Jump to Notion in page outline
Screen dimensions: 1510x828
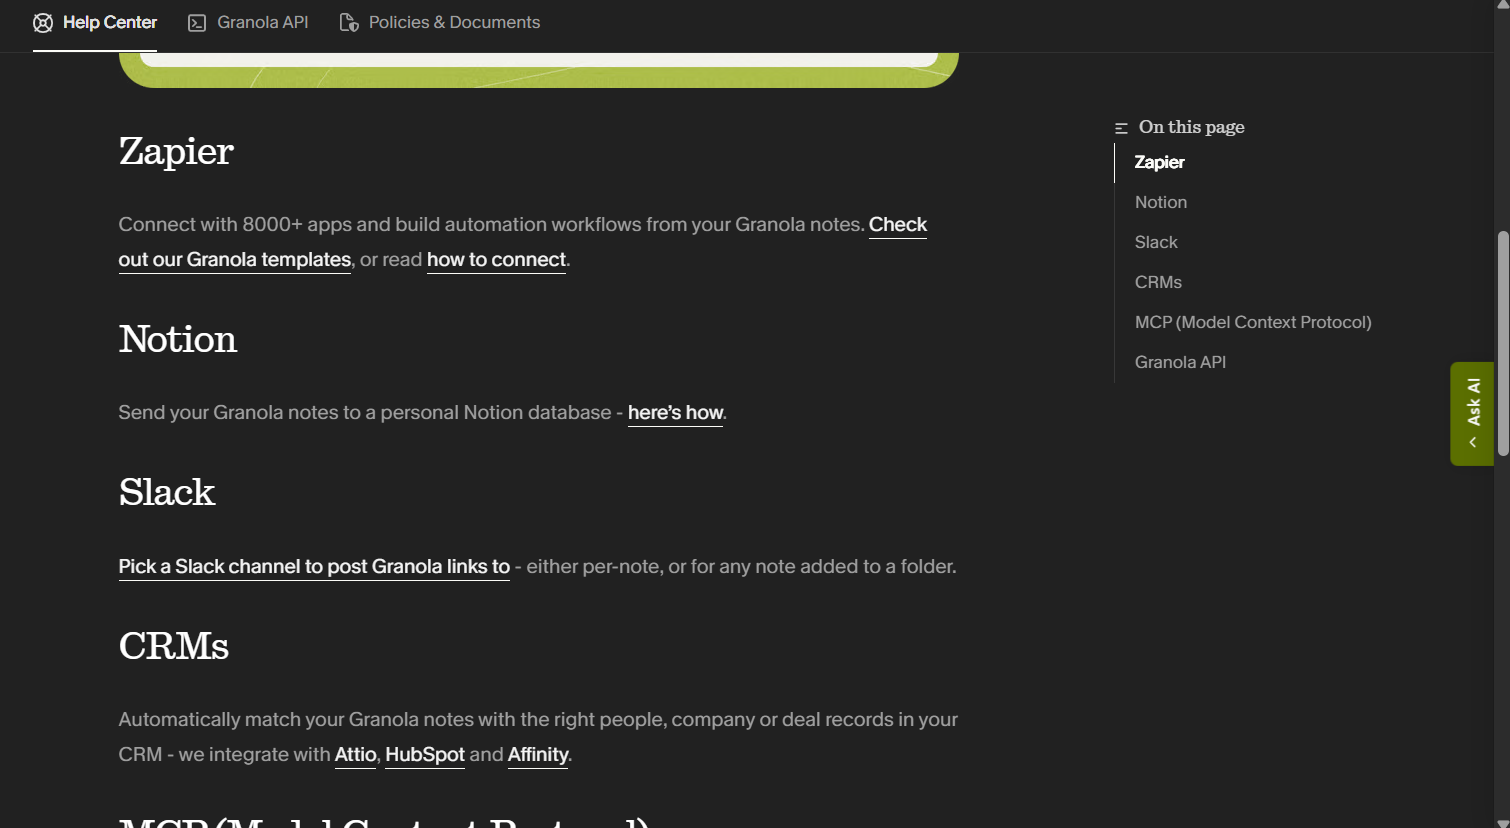coord(1161,202)
